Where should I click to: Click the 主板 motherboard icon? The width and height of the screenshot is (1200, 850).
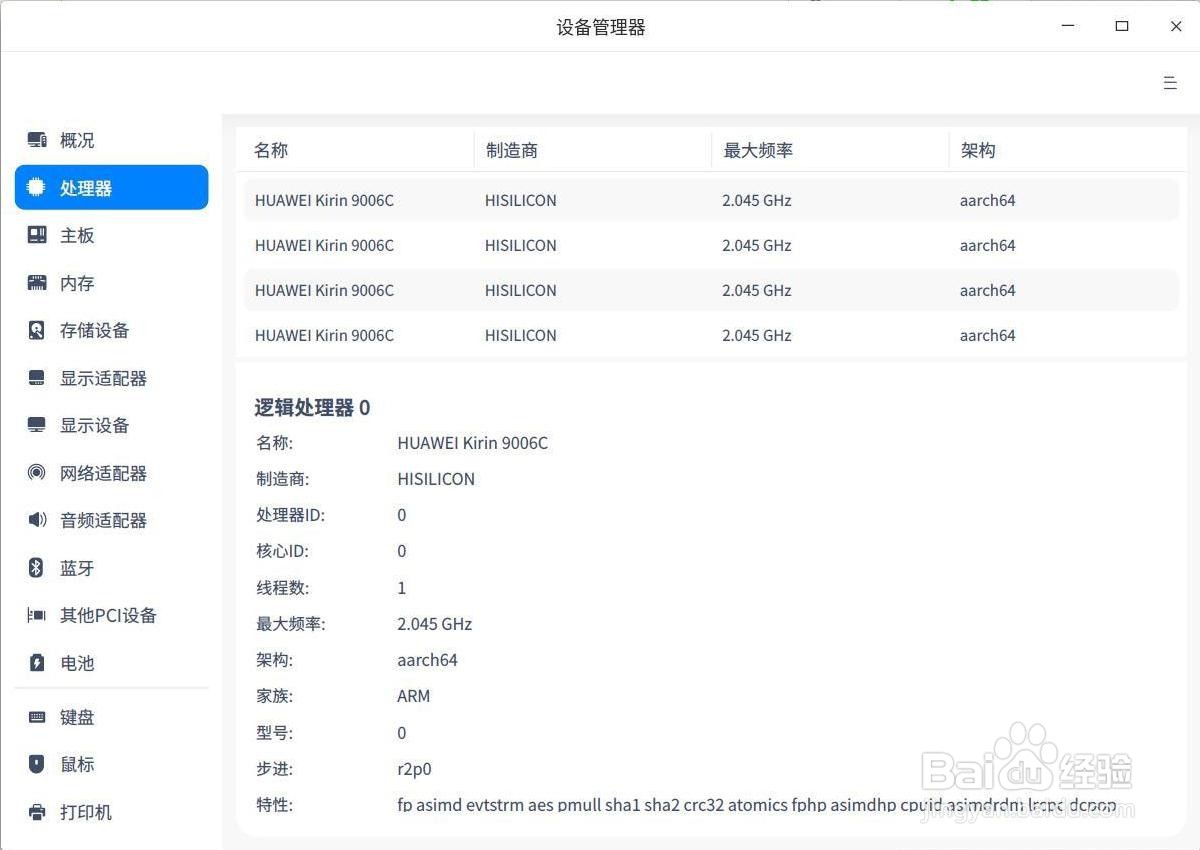click(37, 235)
